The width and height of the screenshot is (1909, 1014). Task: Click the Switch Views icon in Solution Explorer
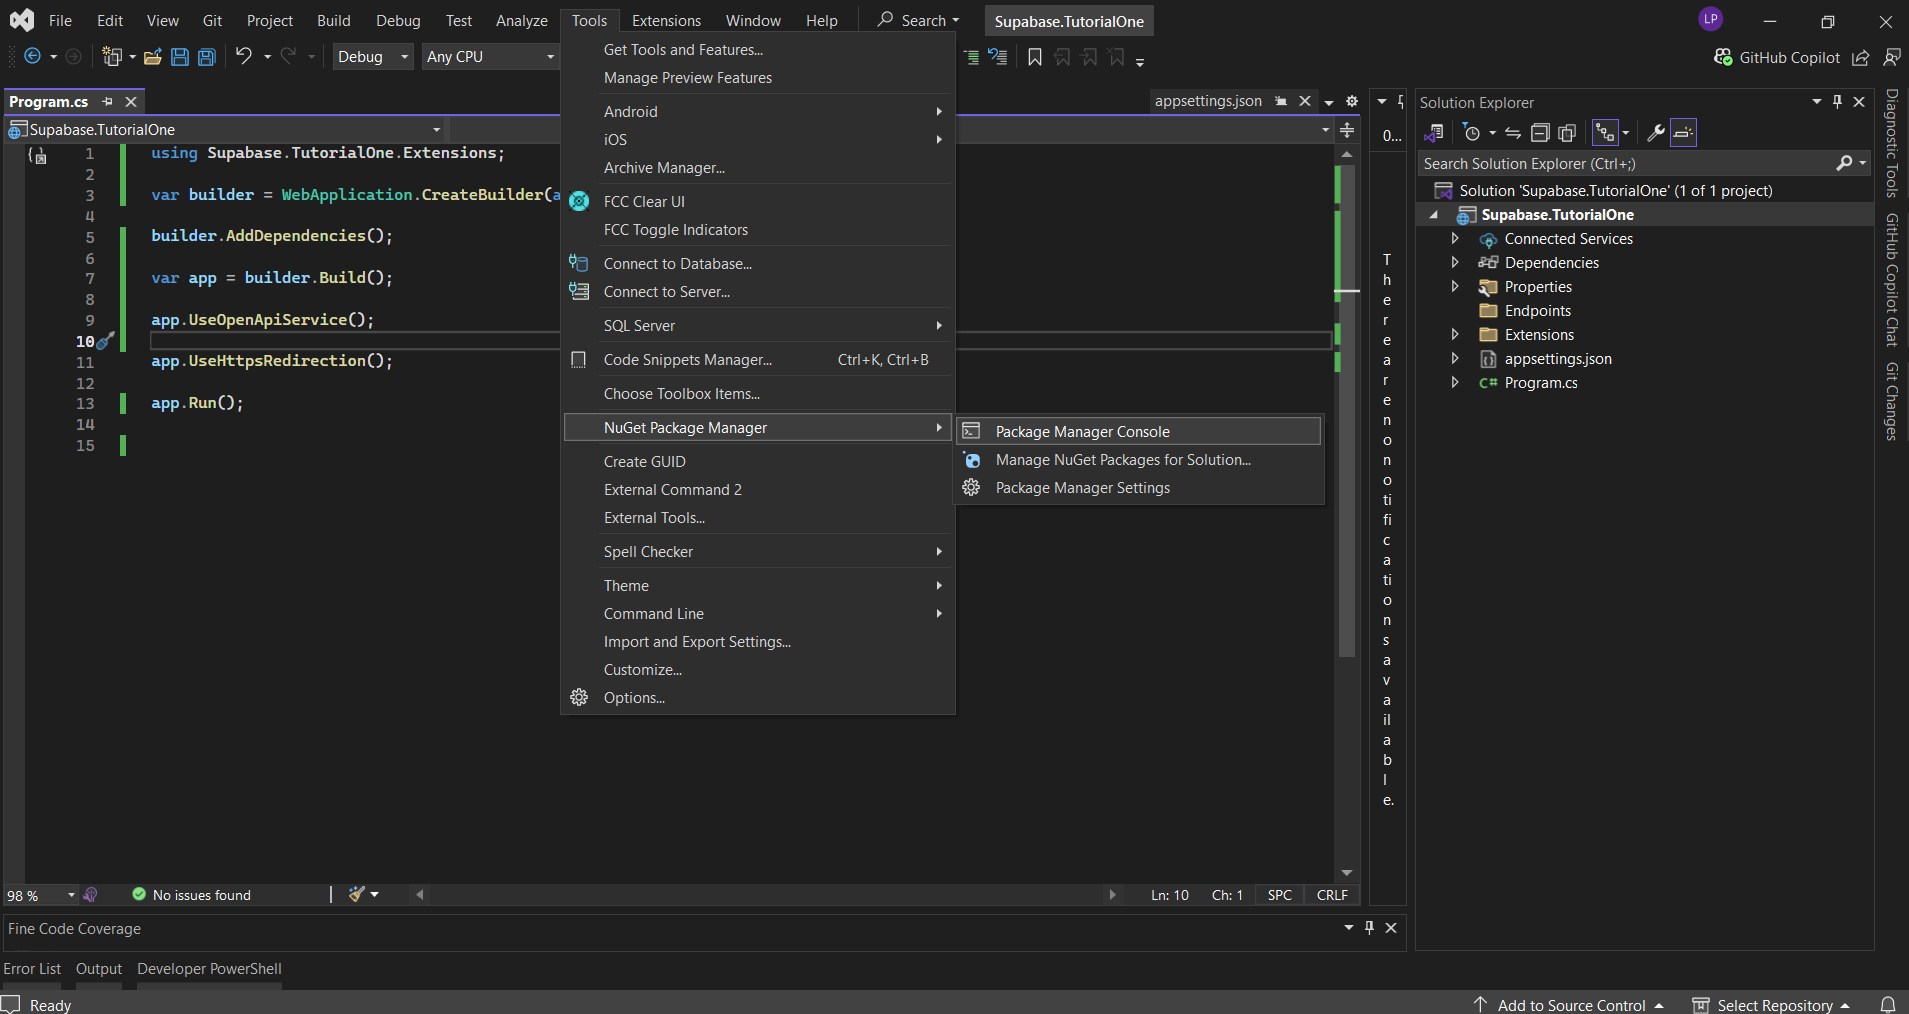pos(1434,132)
